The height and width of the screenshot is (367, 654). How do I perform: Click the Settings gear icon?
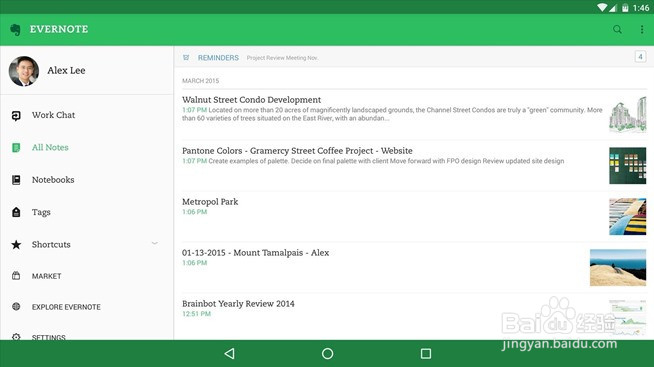coord(16,336)
